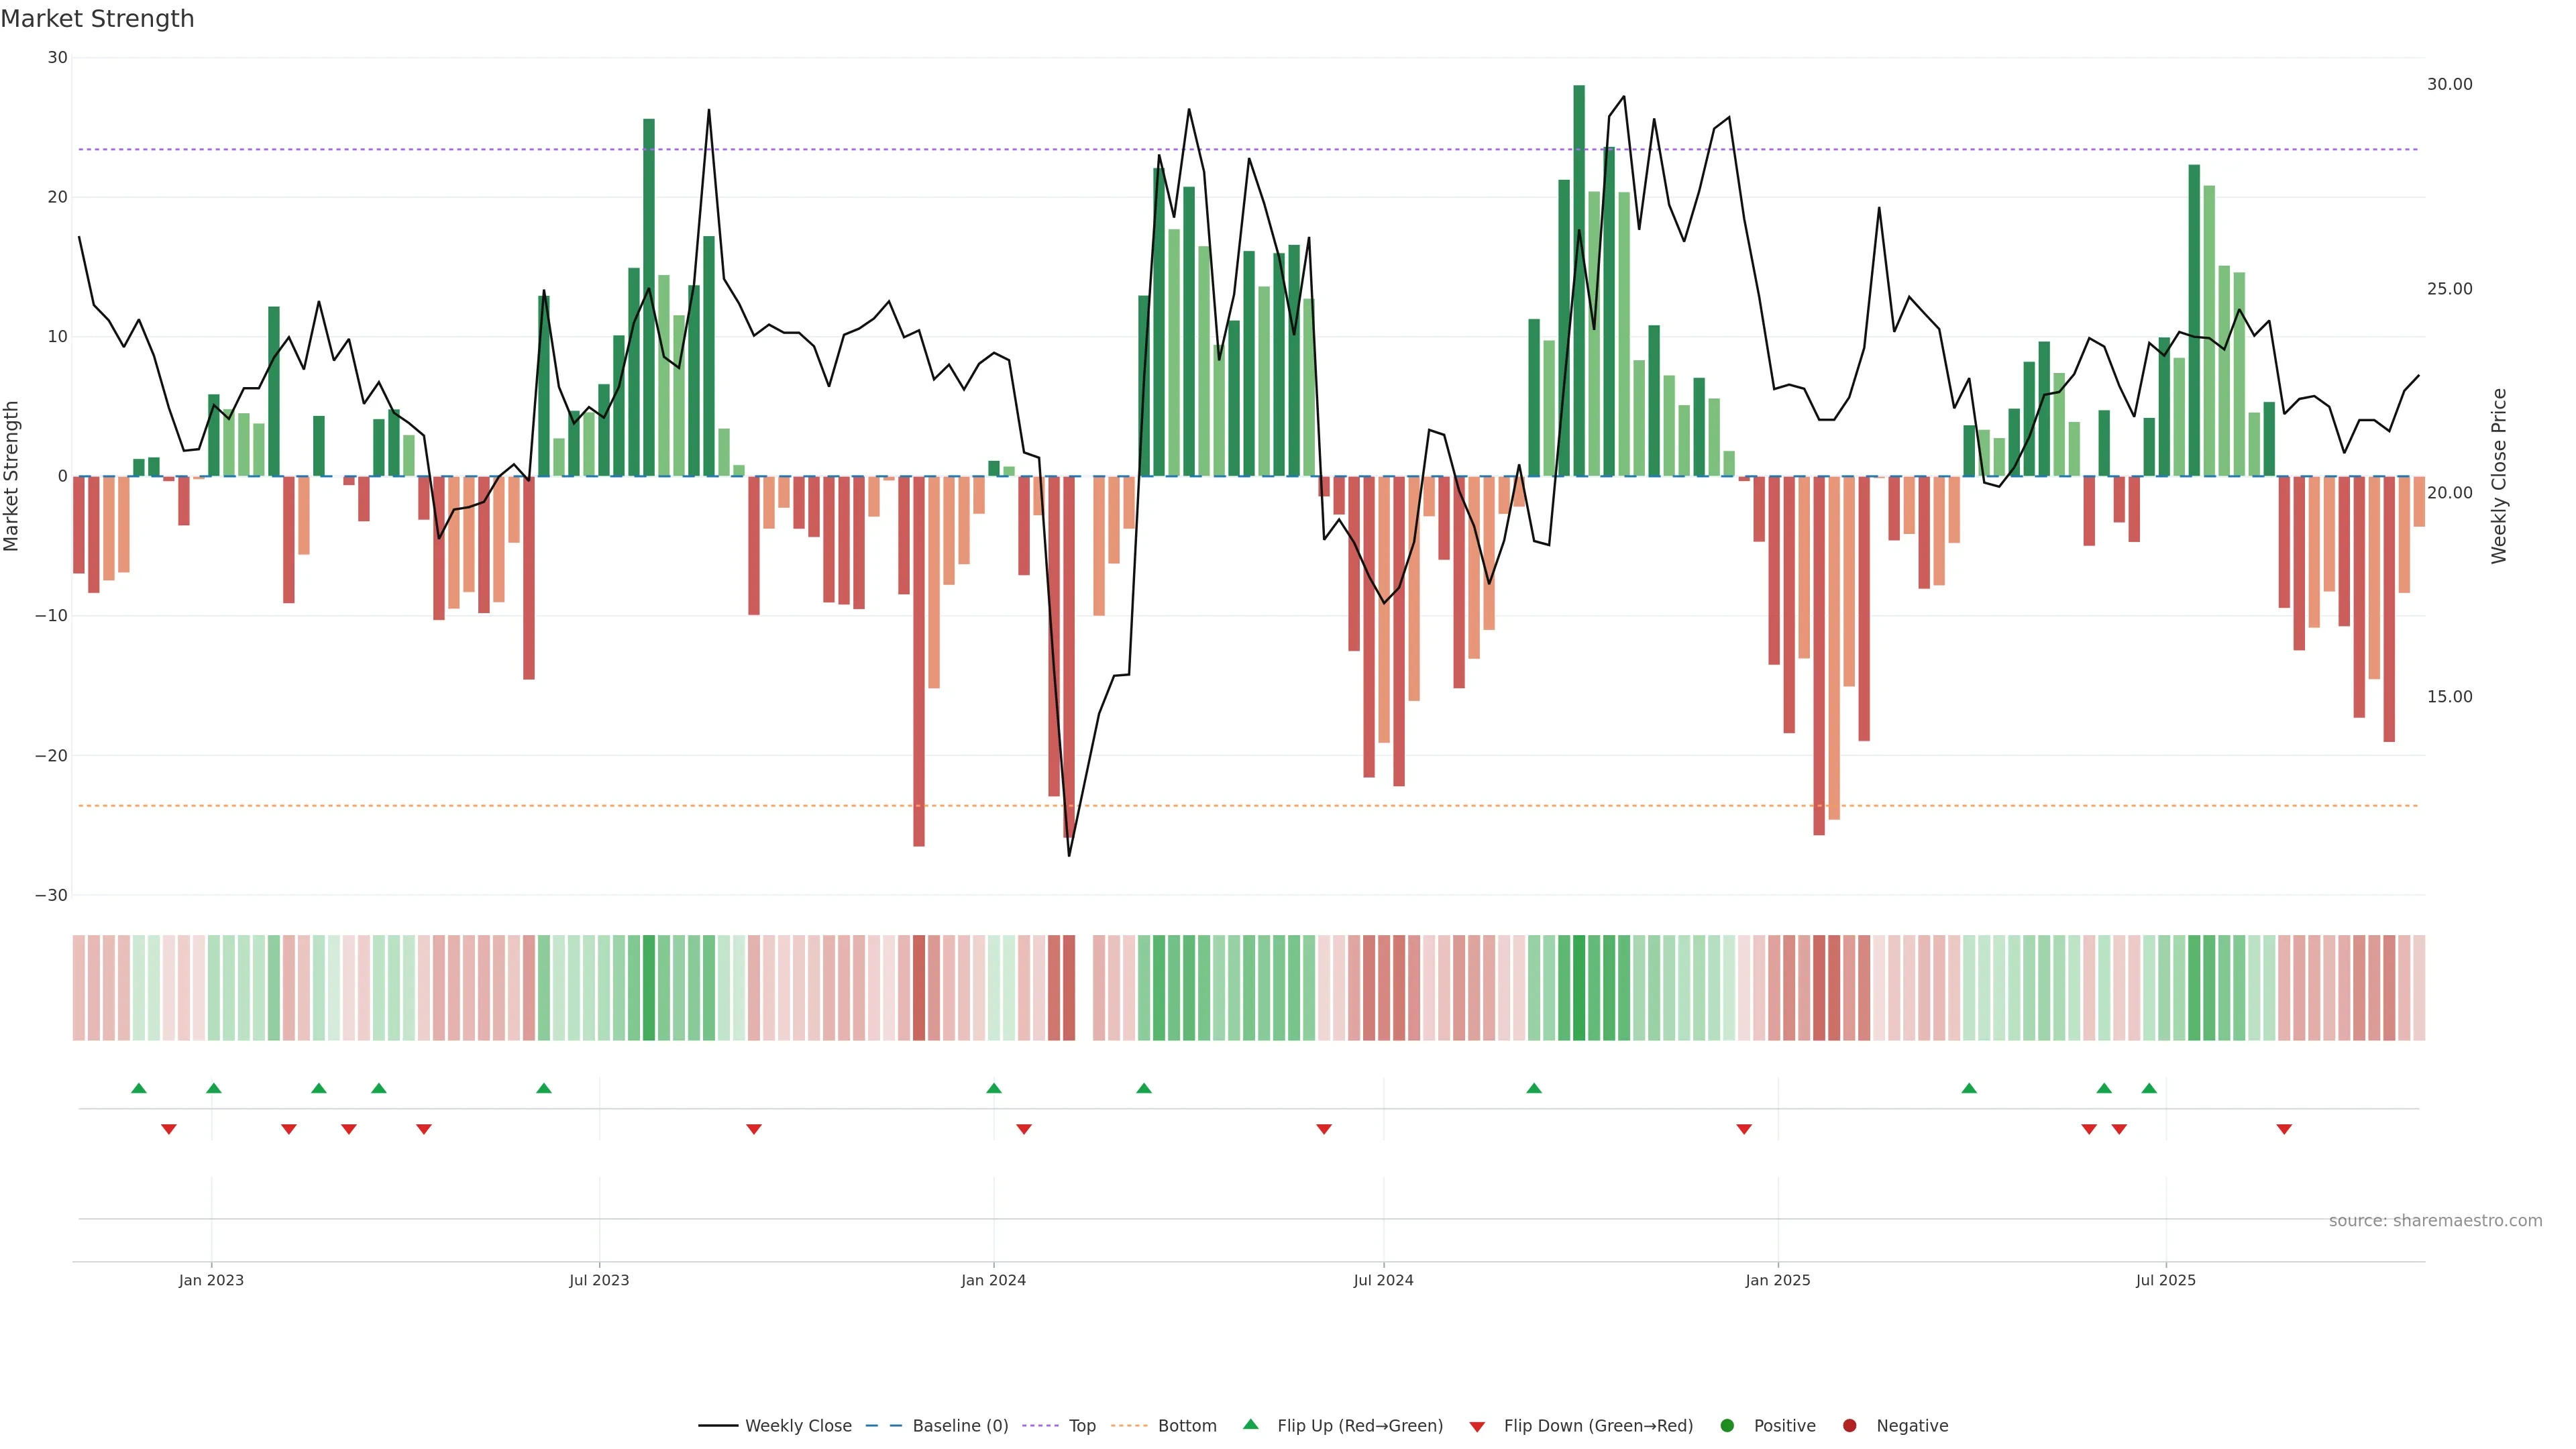The width and height of the screenshot is (2576, 1449).
Task: Click the 30.00 right axis price label
Action: 2449,84
